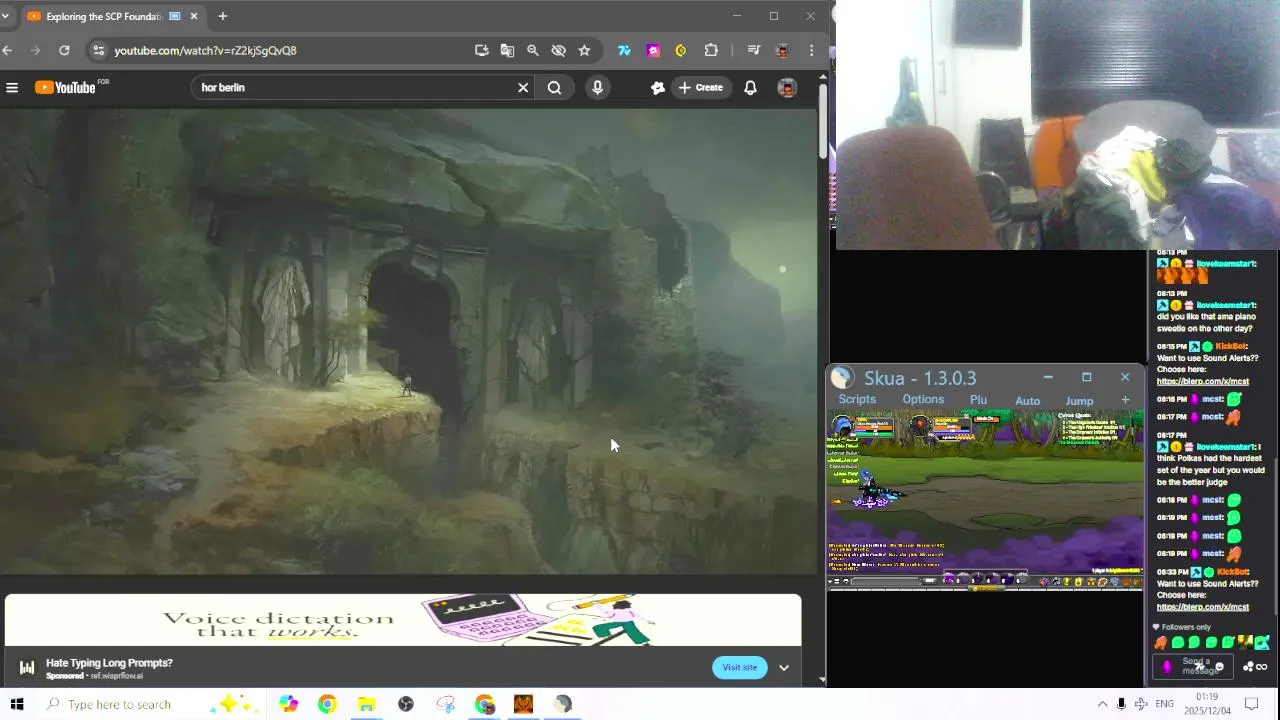The width and height of the screenshot is (1280, 720).
Task: Click the YouTube Create button
Action: point(700,88)
